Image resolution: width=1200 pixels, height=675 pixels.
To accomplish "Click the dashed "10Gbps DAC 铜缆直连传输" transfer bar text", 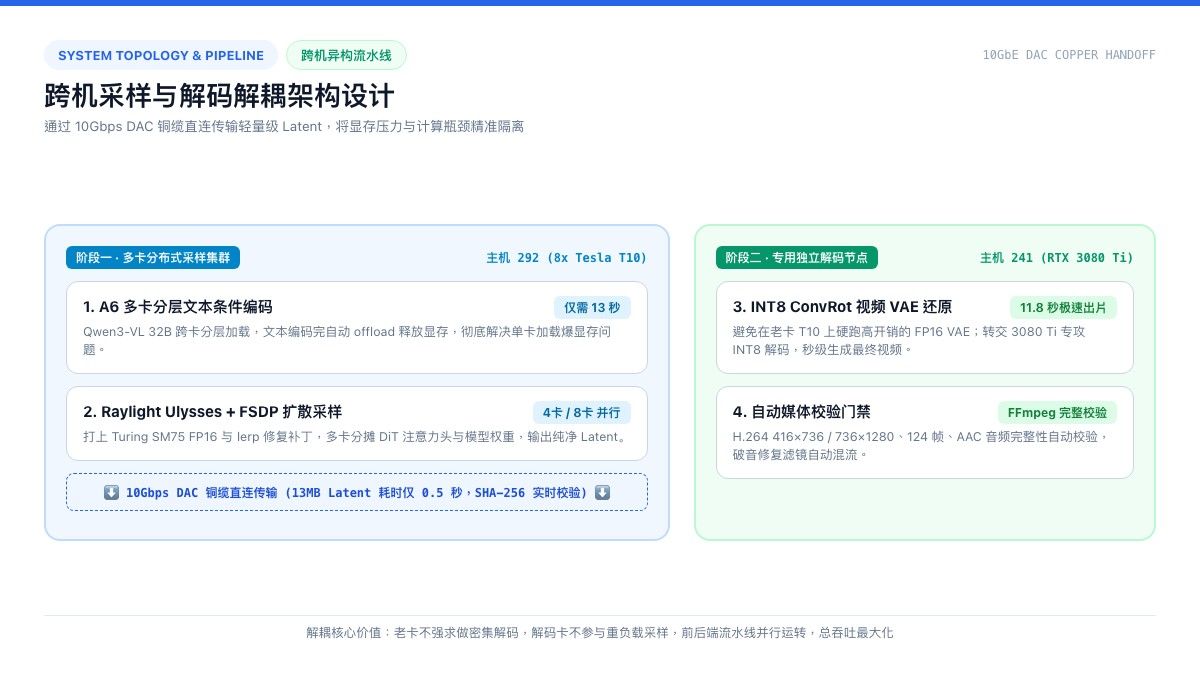I will pyautogui.click(x=357, y=492).
